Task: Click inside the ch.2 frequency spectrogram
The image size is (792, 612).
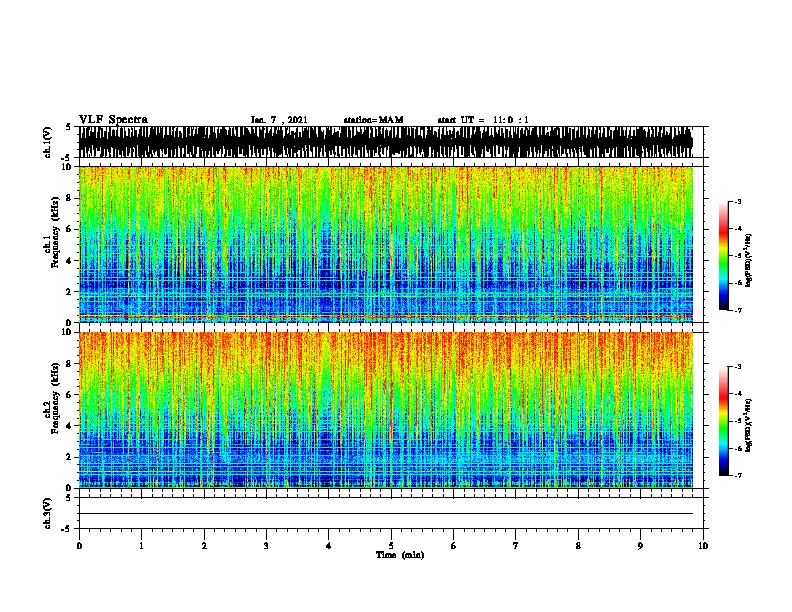Action: point(386,410)
